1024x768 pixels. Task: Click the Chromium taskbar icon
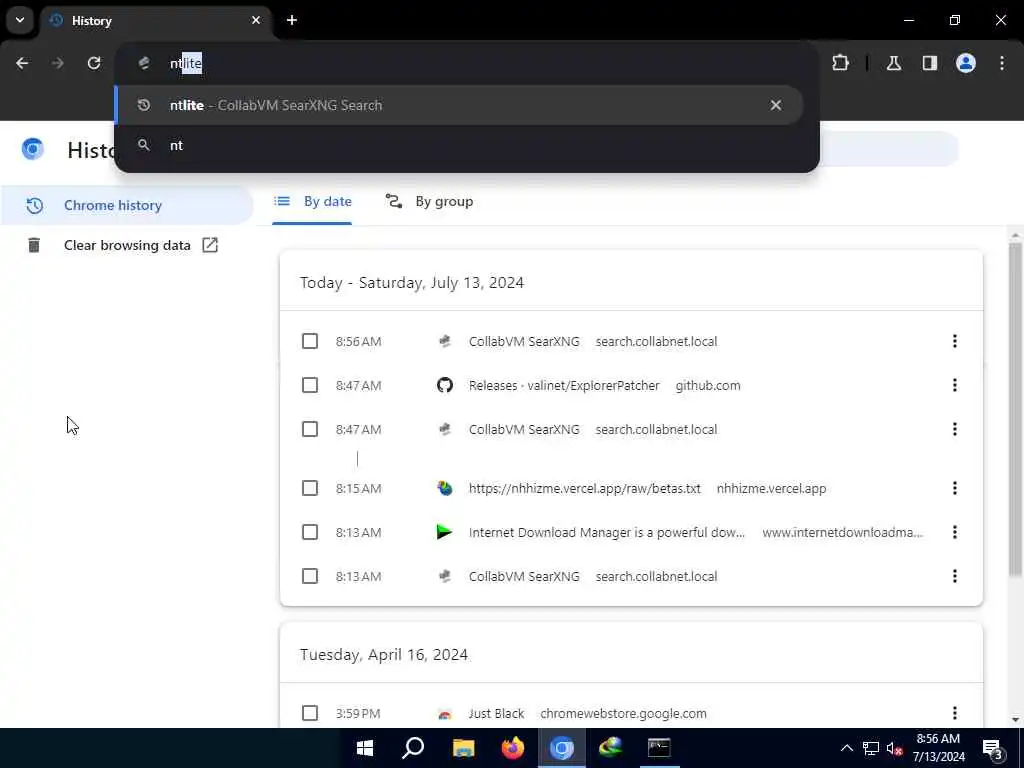pyautogui.click(x=562, y=748)
